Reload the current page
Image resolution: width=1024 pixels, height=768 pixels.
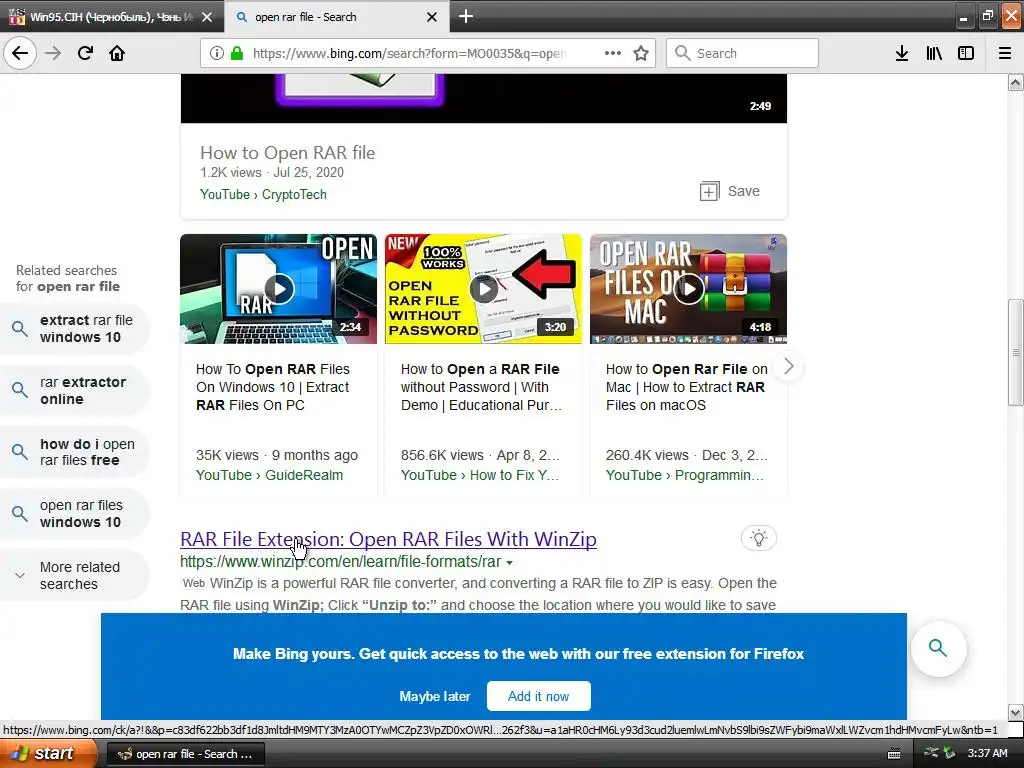click(x=85, y=53)
